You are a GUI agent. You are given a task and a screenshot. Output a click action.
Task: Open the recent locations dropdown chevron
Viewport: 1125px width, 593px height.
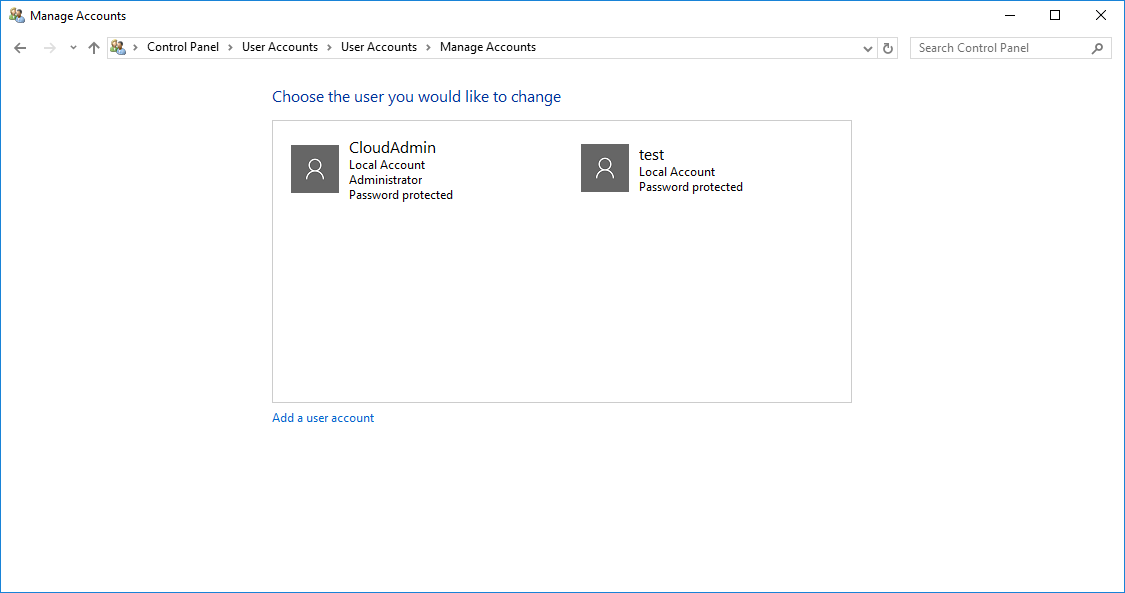click(x=73, y=48)
